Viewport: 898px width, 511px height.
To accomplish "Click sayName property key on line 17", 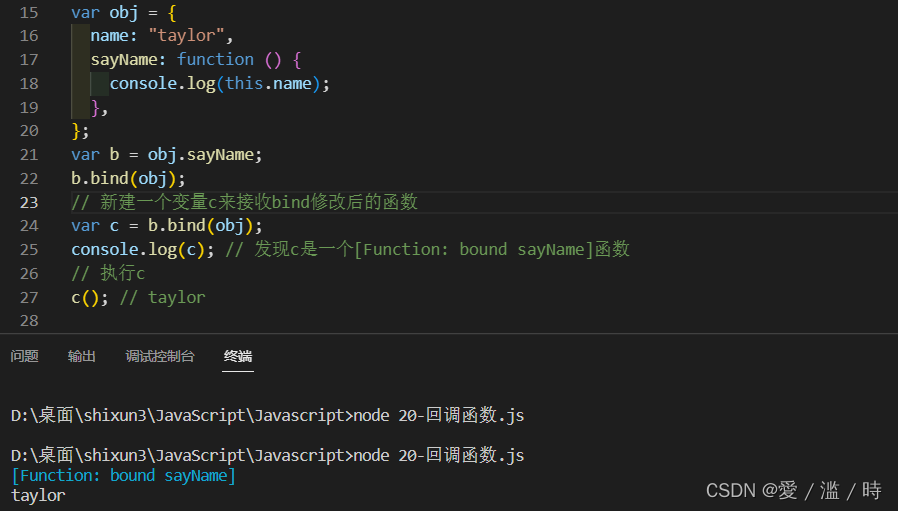I will 124,59.
